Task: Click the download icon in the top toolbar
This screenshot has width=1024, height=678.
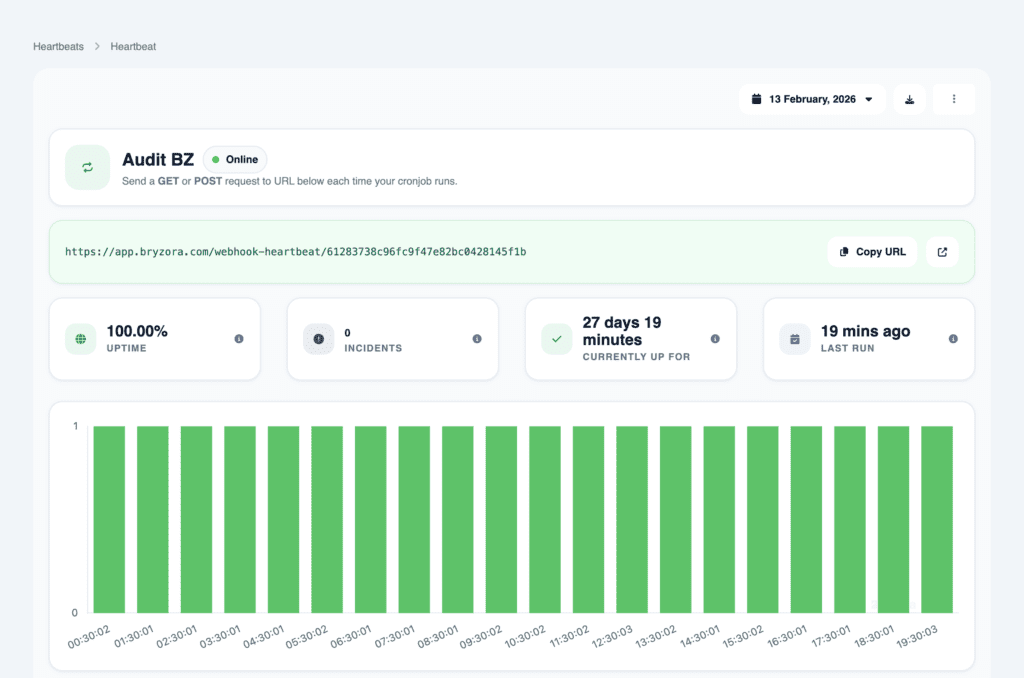Action: pos(909,99)
